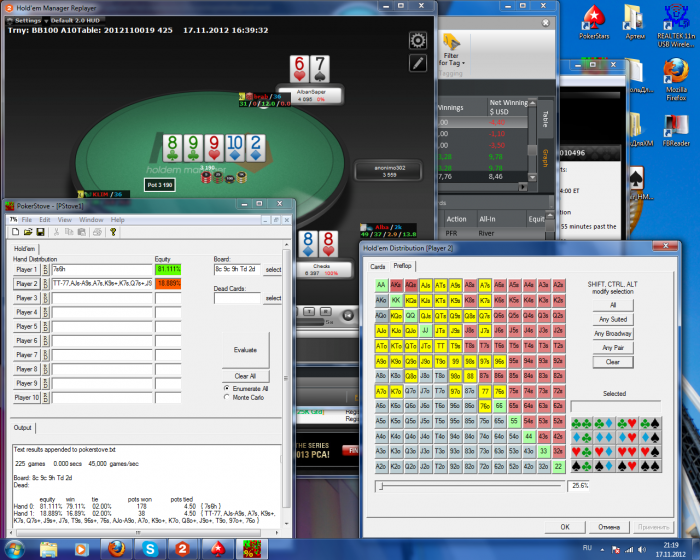The image size is (700, 560).
Task: Toggle the 22 hand cell
Action: pos(558,466)
